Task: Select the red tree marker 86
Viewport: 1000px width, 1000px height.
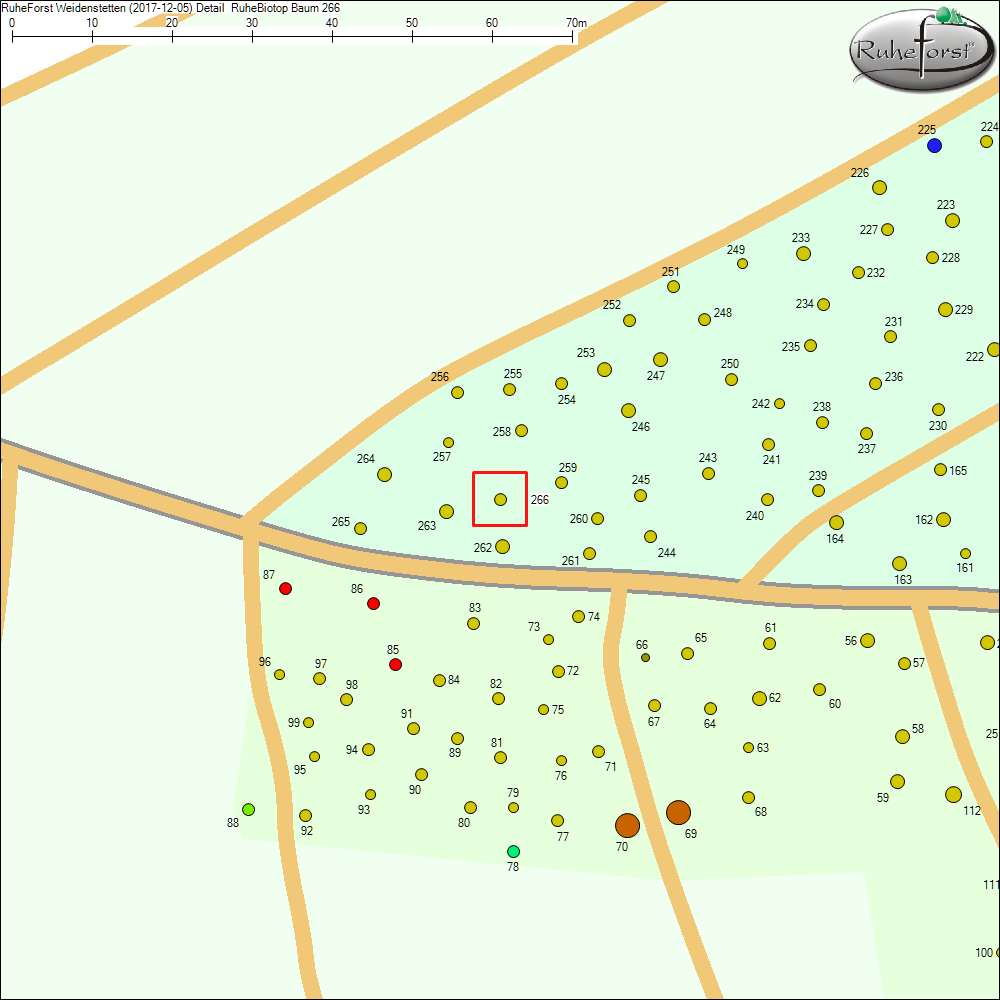Action: [x=373, y=603]
